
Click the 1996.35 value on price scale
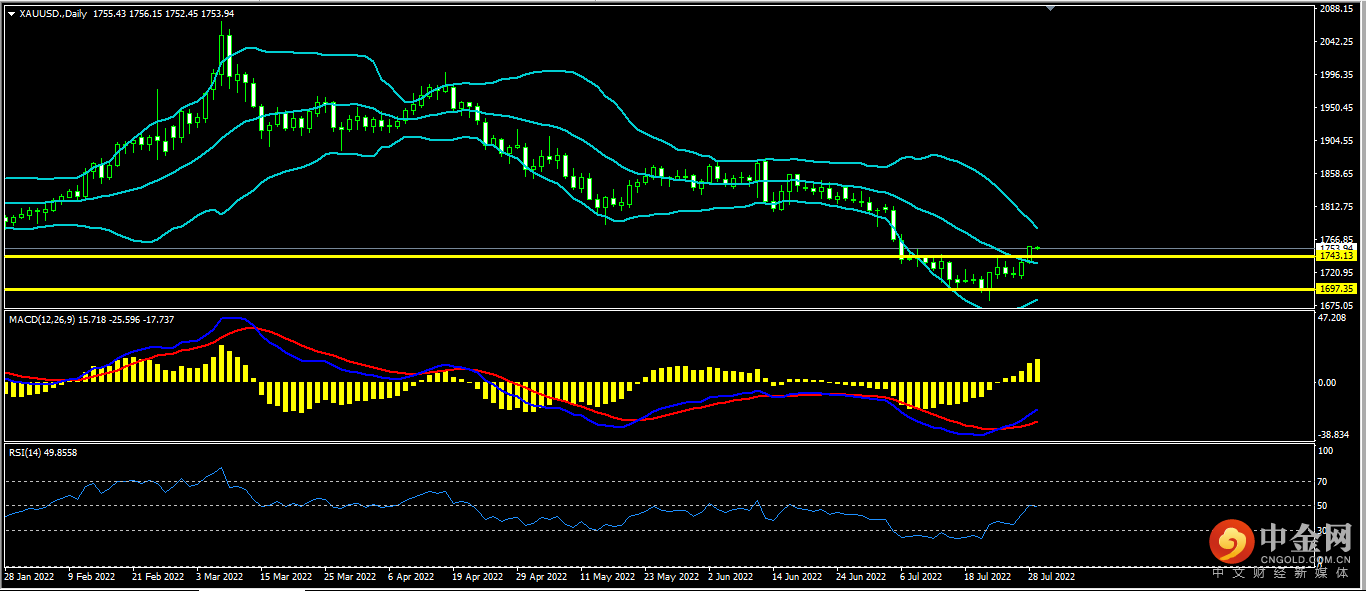point(1336,75)
